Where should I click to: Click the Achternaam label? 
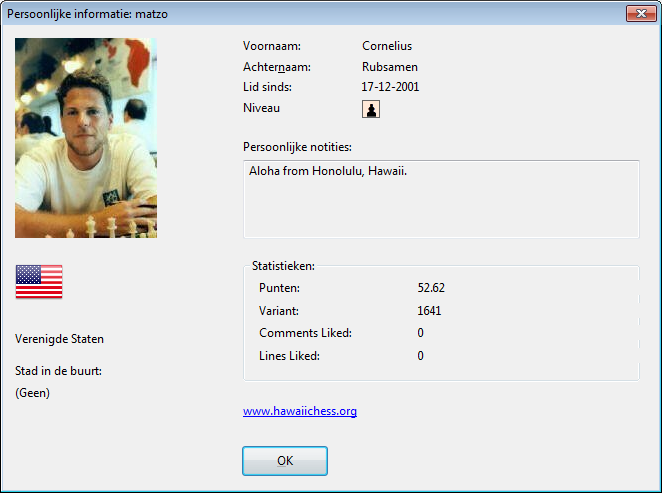(x=277, y=67)
